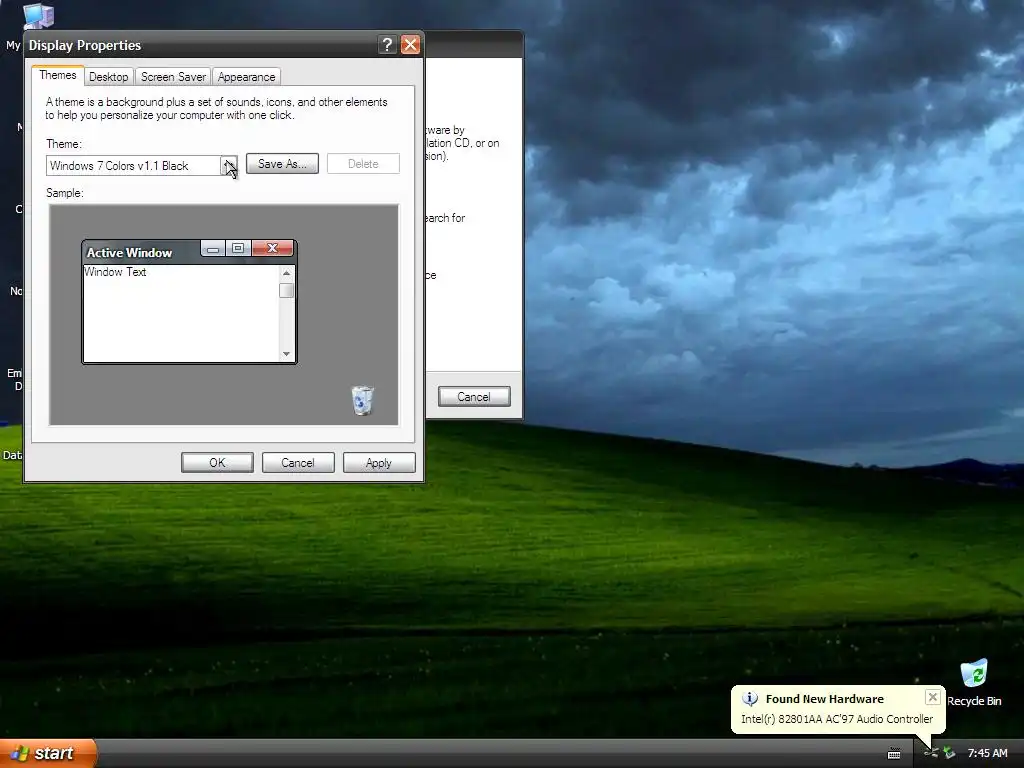Click the Save As... button

(x=282, y=164)
